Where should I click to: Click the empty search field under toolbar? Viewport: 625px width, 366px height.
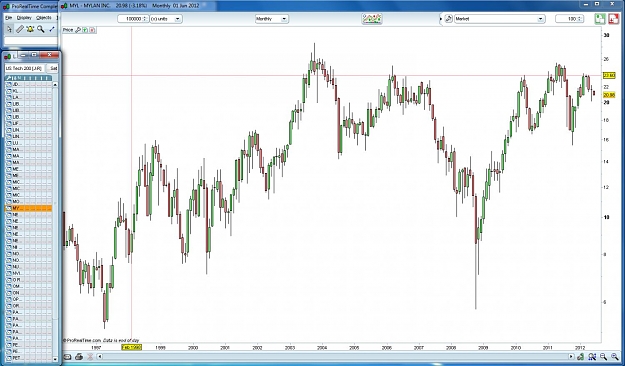point(31,41)
